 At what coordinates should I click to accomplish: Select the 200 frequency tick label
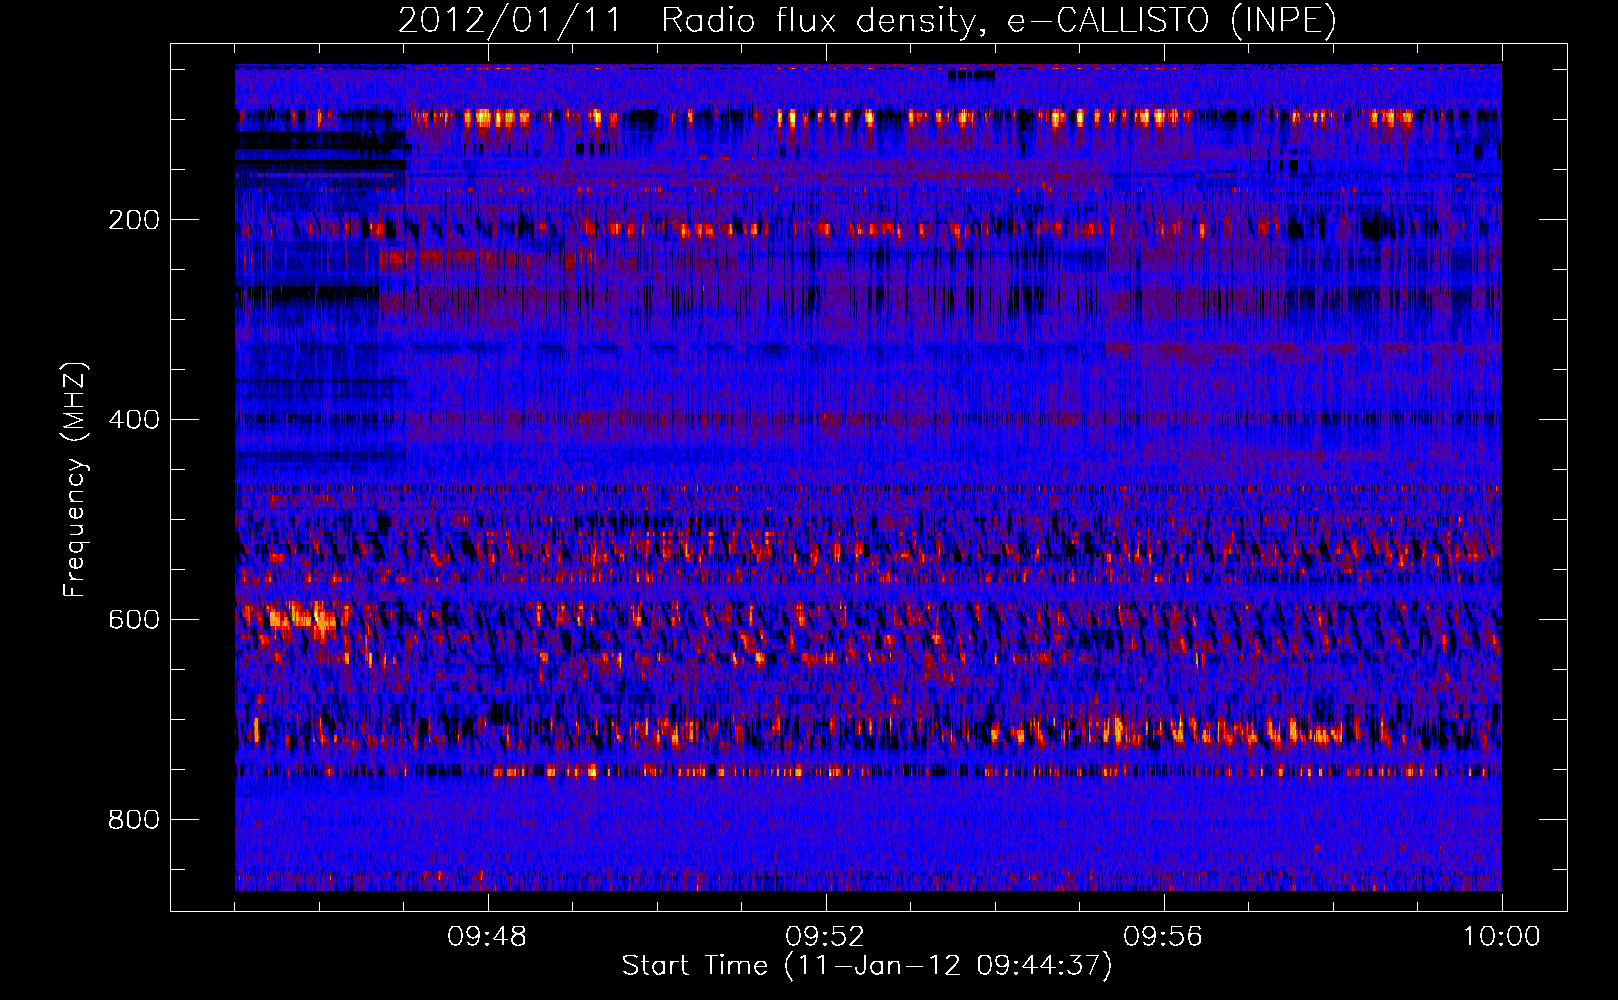point(134,220)
